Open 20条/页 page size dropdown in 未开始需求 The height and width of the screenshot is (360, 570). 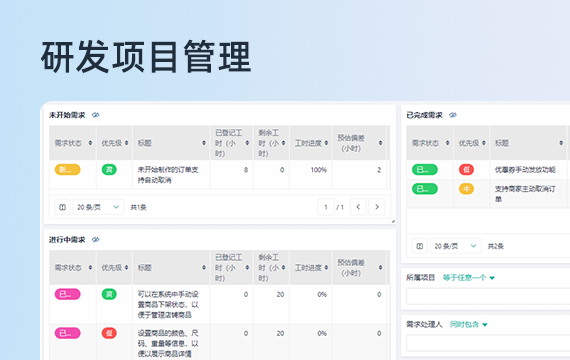pos(99,207)
